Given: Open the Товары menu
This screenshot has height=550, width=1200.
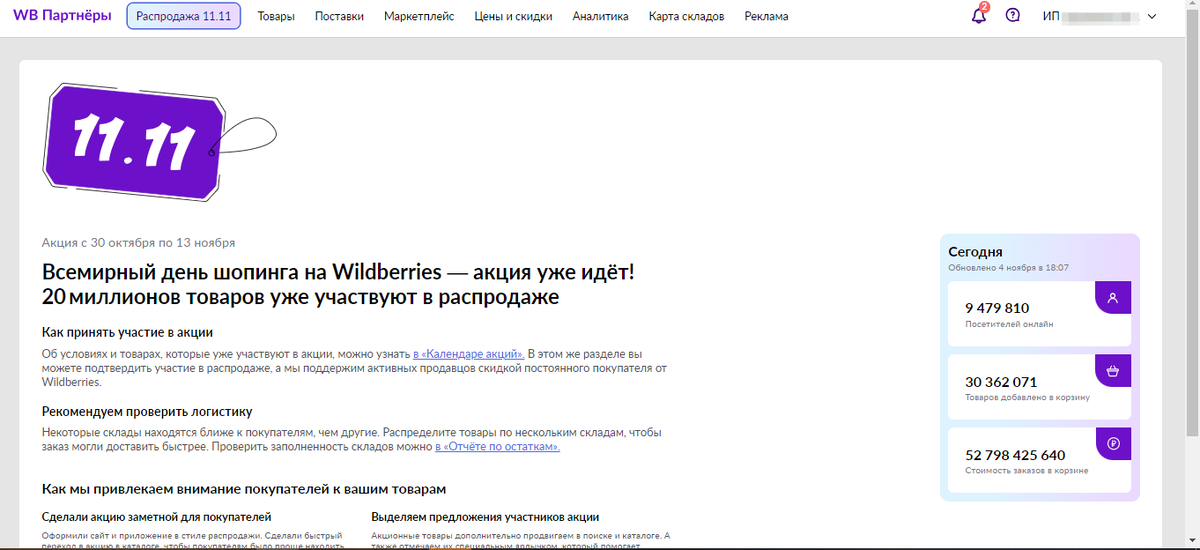Looking at the screenshot, I should (276, 16).
